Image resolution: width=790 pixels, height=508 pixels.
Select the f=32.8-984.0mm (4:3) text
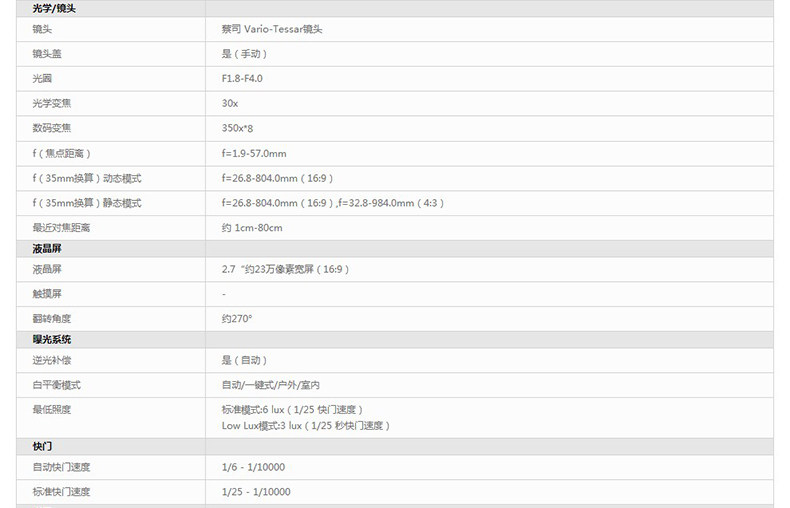[x=391, y=203]
